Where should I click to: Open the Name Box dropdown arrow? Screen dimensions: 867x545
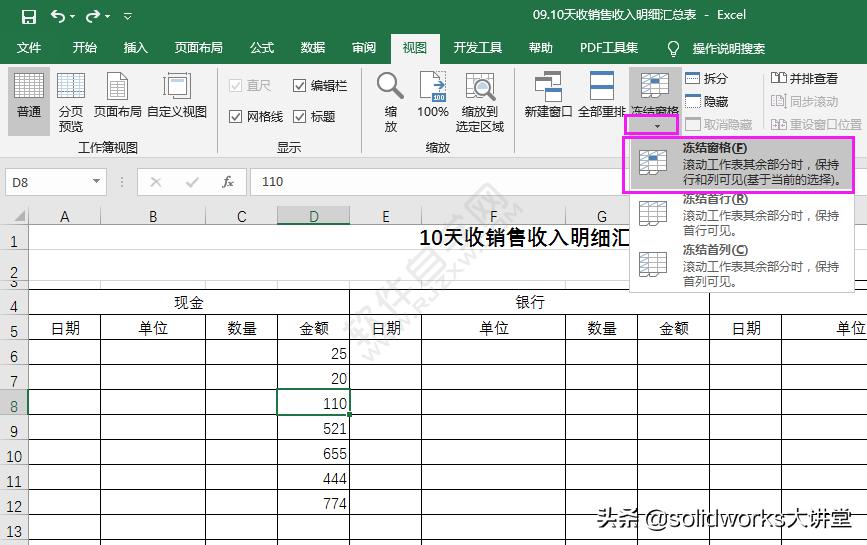[97, 181]
